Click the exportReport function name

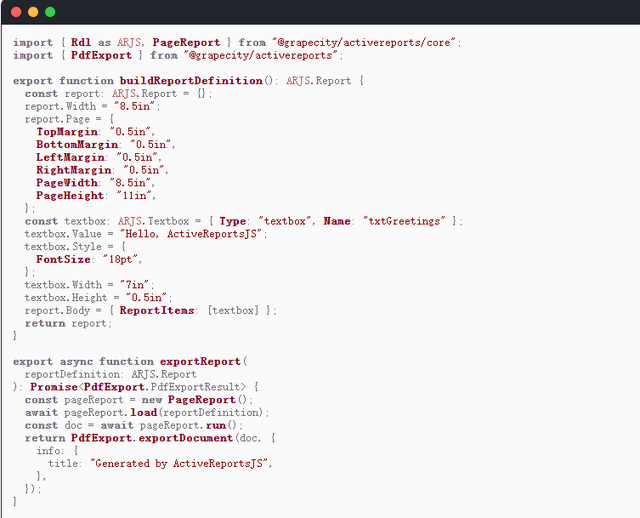[x=199, y=361]
